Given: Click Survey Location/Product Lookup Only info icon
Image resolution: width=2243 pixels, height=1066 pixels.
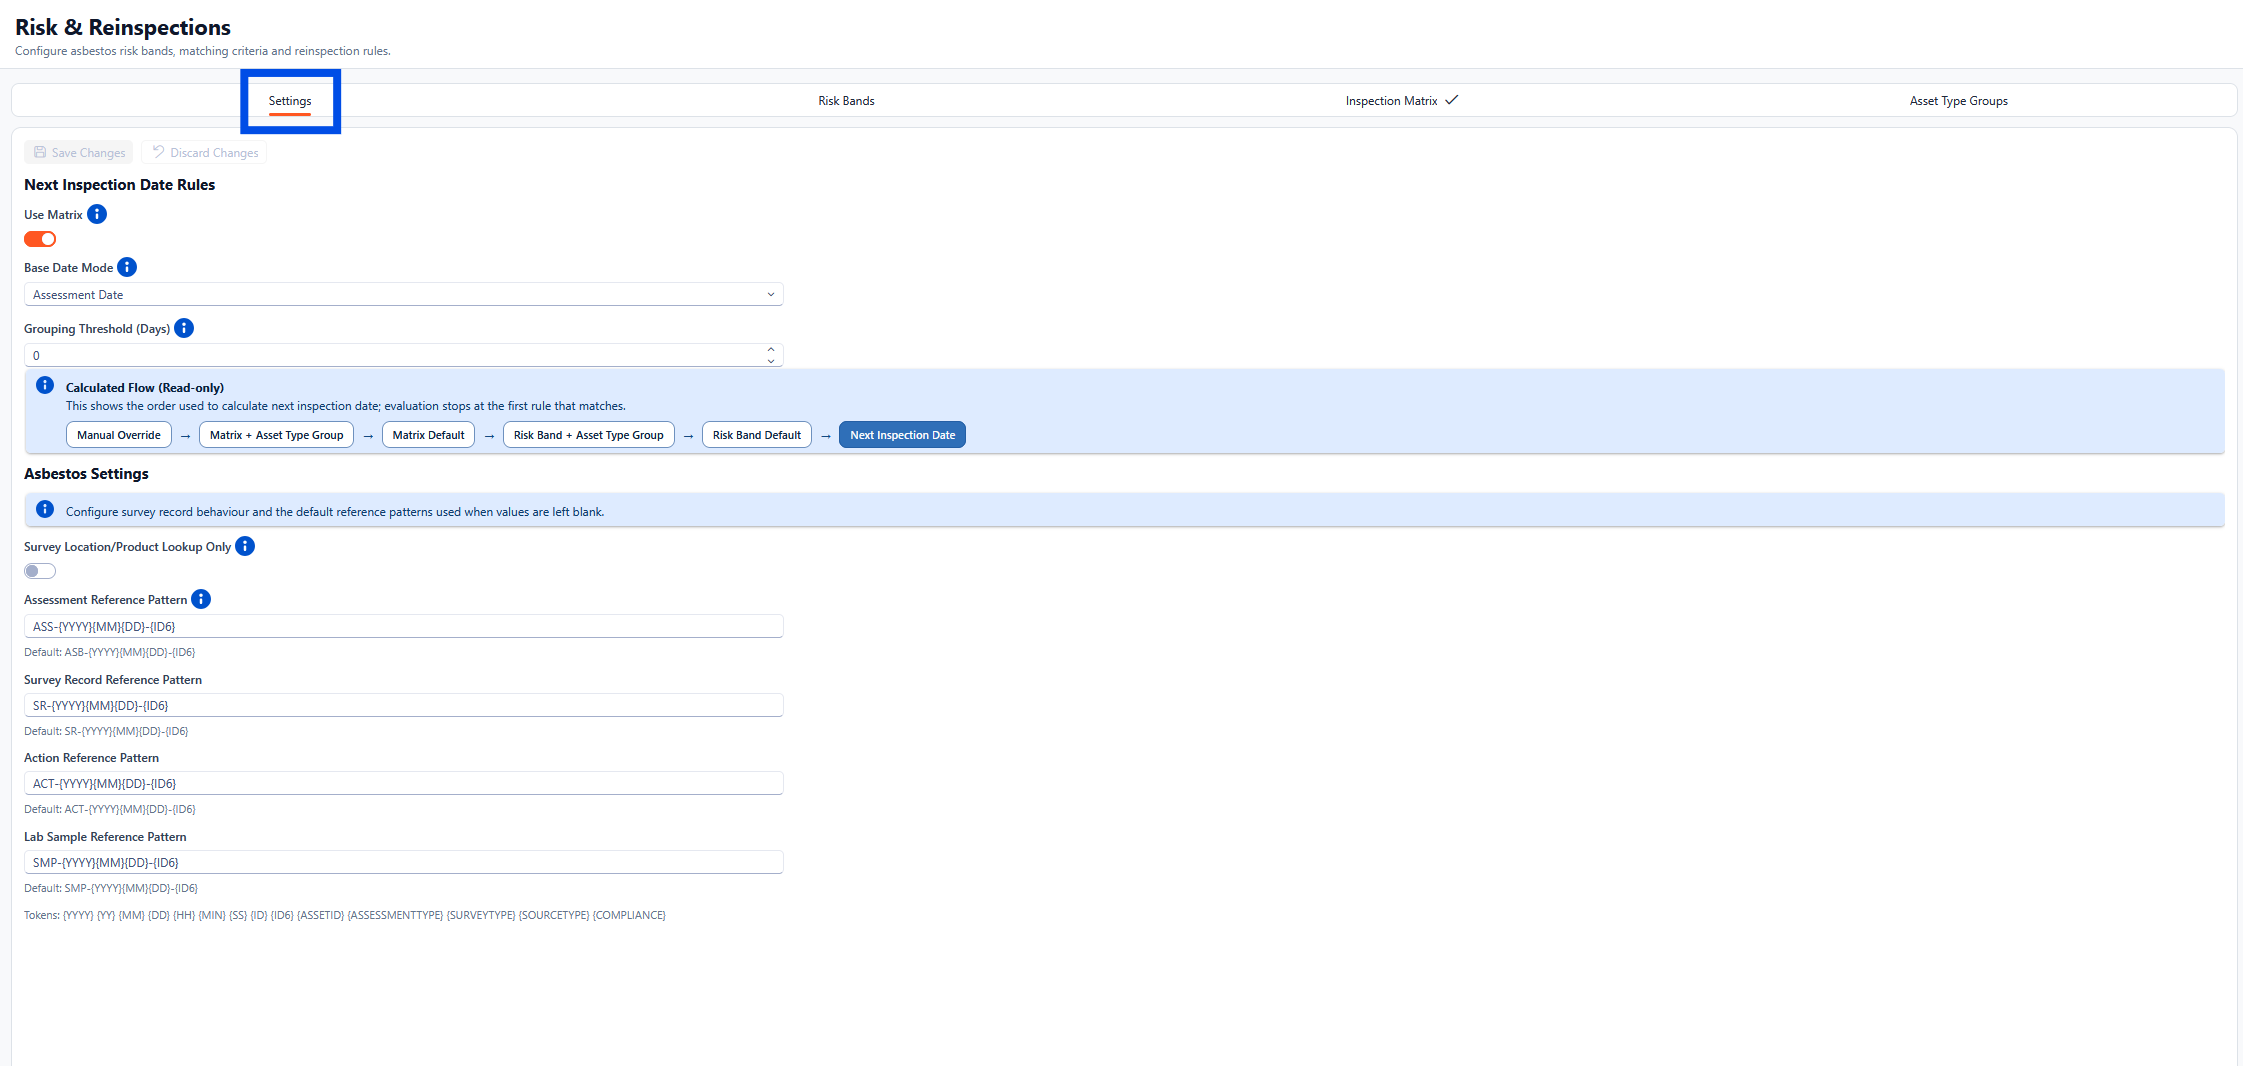Looking at the screenshot, I should pos(245,546).
